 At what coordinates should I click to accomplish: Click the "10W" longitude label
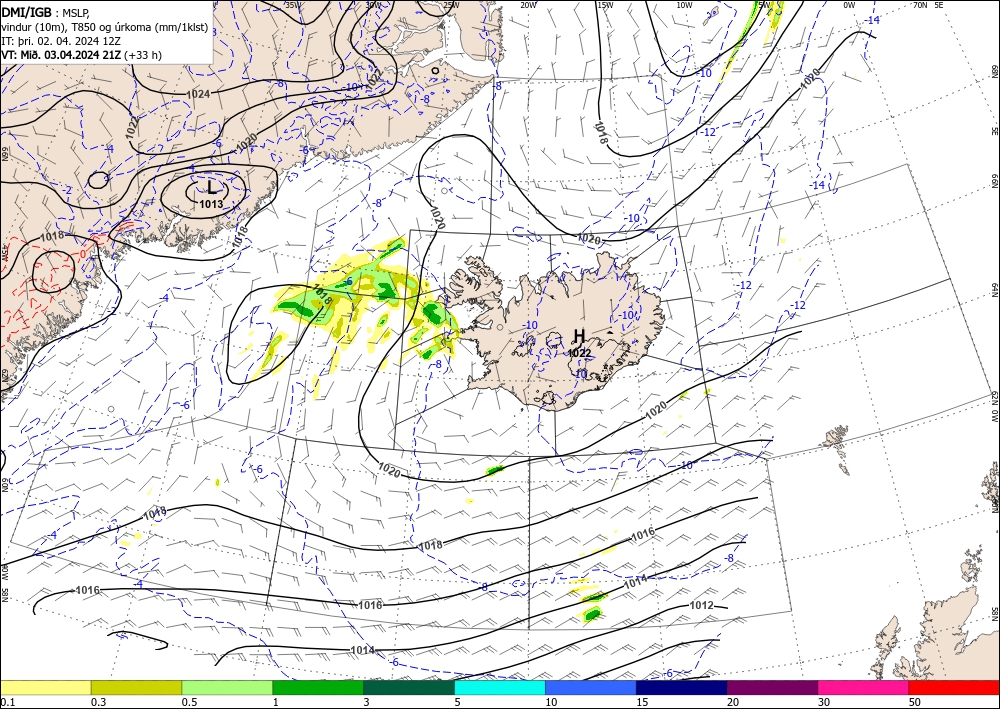click(x=684, y=5)
